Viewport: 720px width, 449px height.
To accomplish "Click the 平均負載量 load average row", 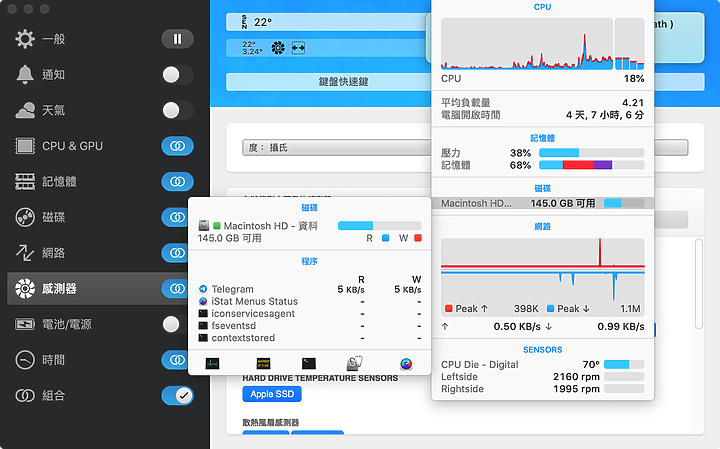I will click(542, 102).
